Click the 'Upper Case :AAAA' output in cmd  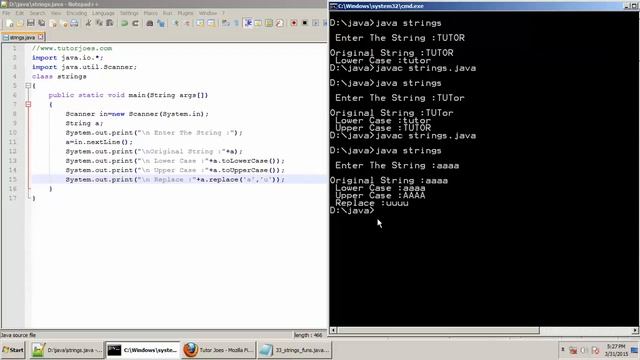pos(380,196)
